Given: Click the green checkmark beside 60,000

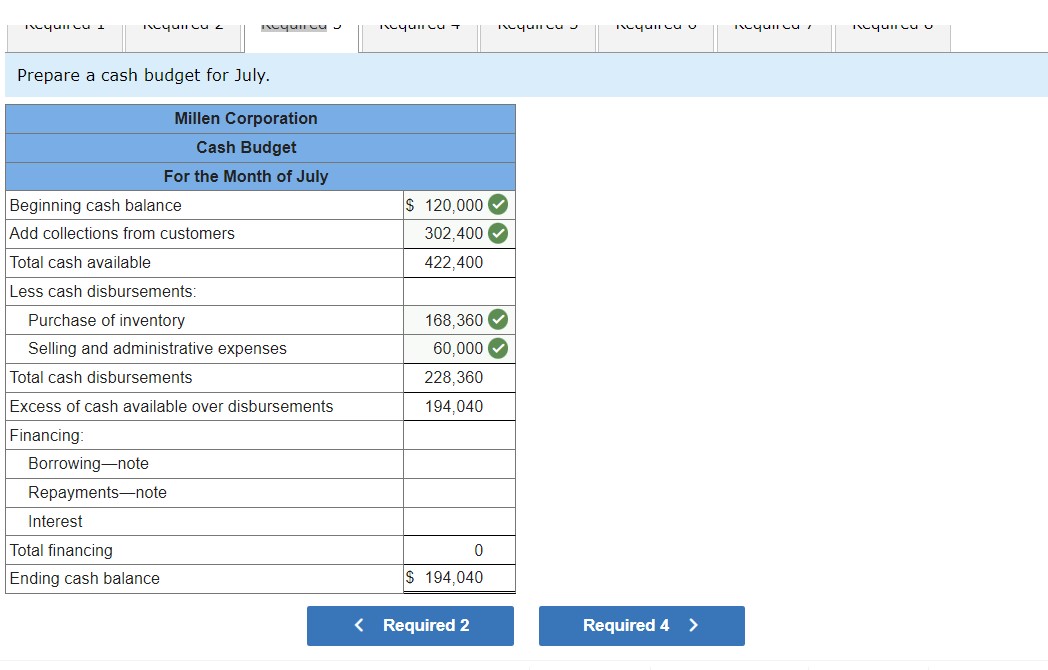Looking at the screenshot, I should (x=498, y=348).
